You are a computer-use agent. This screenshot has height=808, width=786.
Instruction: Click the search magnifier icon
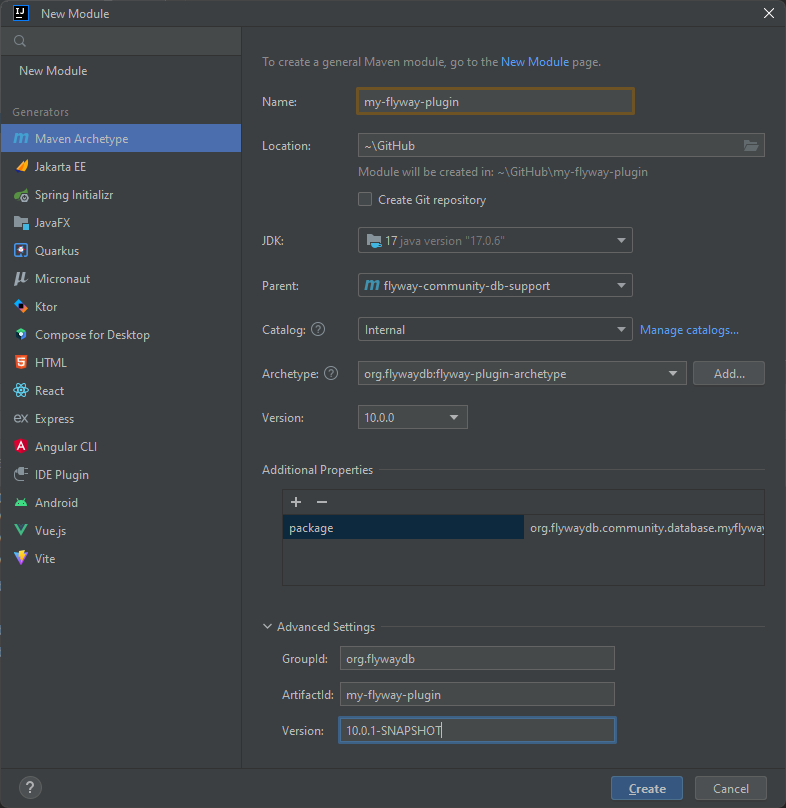pyautogui.click(x=20, y=41)
